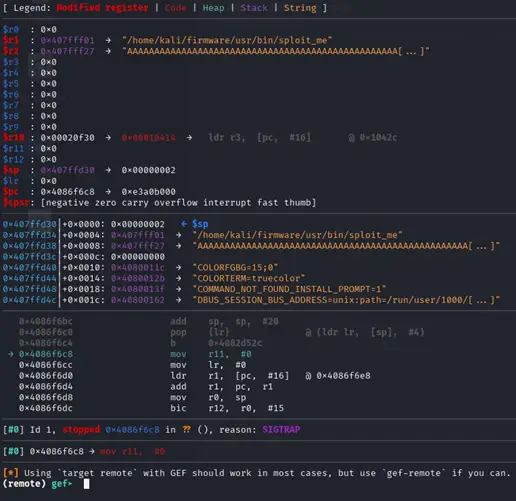
Task: Click the gef prompt input cursor
Action: point(86,484)
